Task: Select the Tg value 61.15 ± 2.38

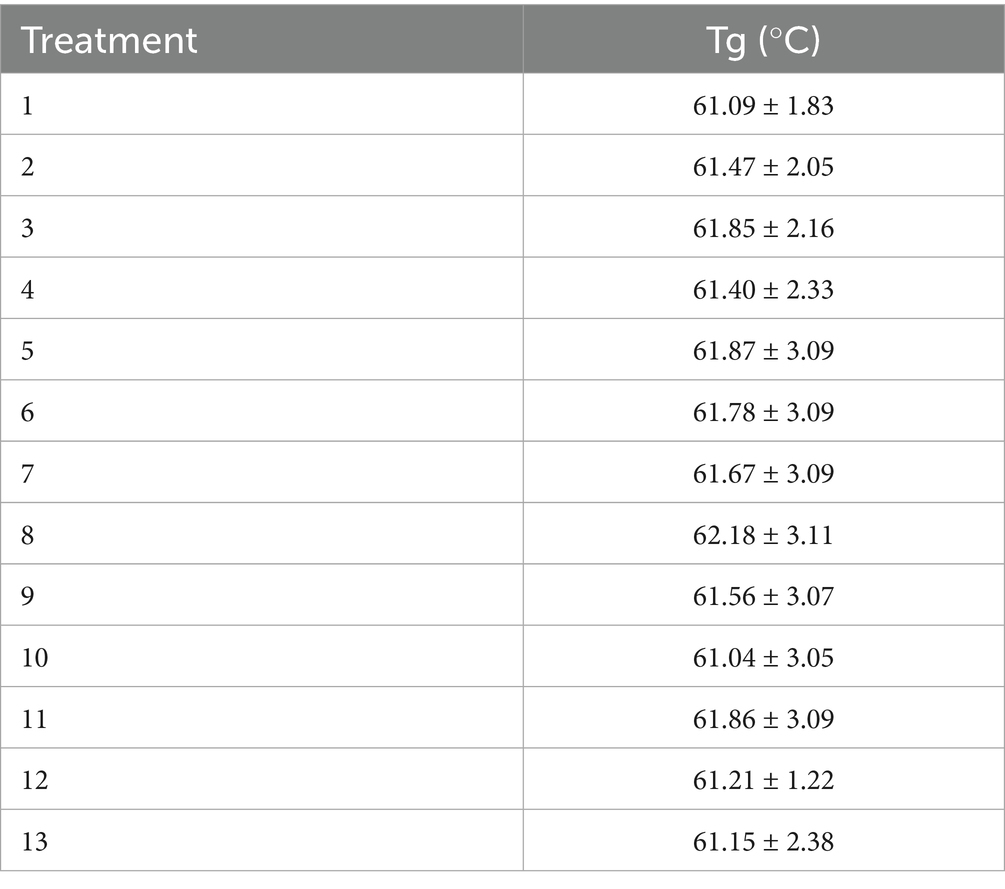Action: [x=763, y=842]
